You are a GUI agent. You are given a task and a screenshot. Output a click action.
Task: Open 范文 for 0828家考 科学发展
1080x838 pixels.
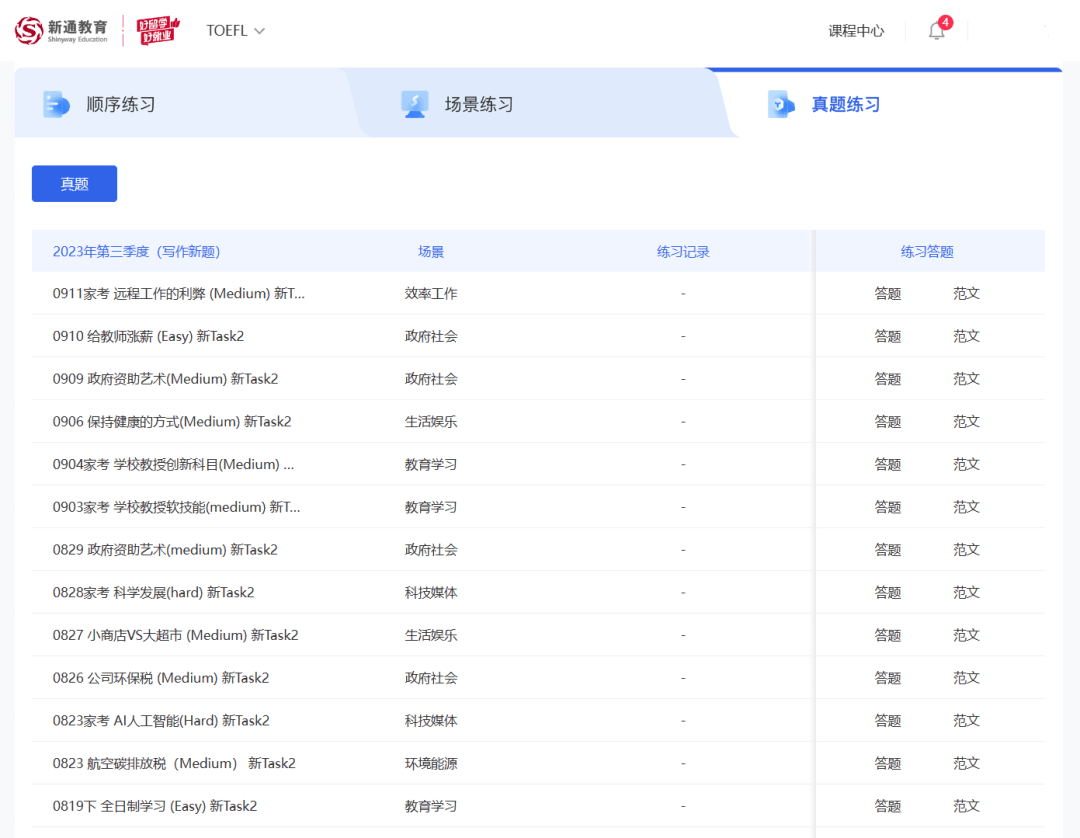(966, 592)
